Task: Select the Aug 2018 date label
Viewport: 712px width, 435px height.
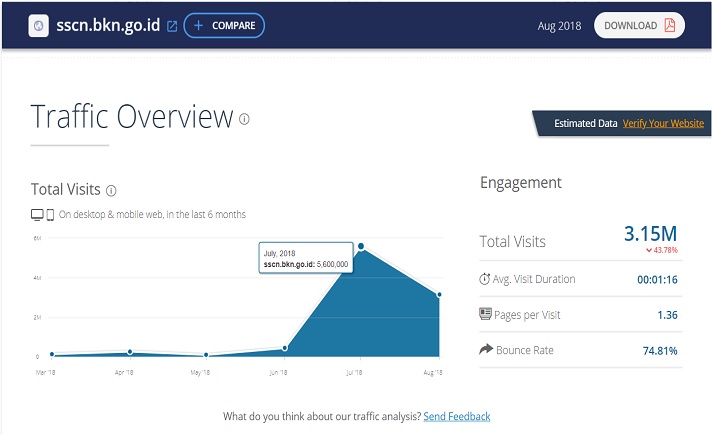Action: pyautogui.click(x=559, y=26)
